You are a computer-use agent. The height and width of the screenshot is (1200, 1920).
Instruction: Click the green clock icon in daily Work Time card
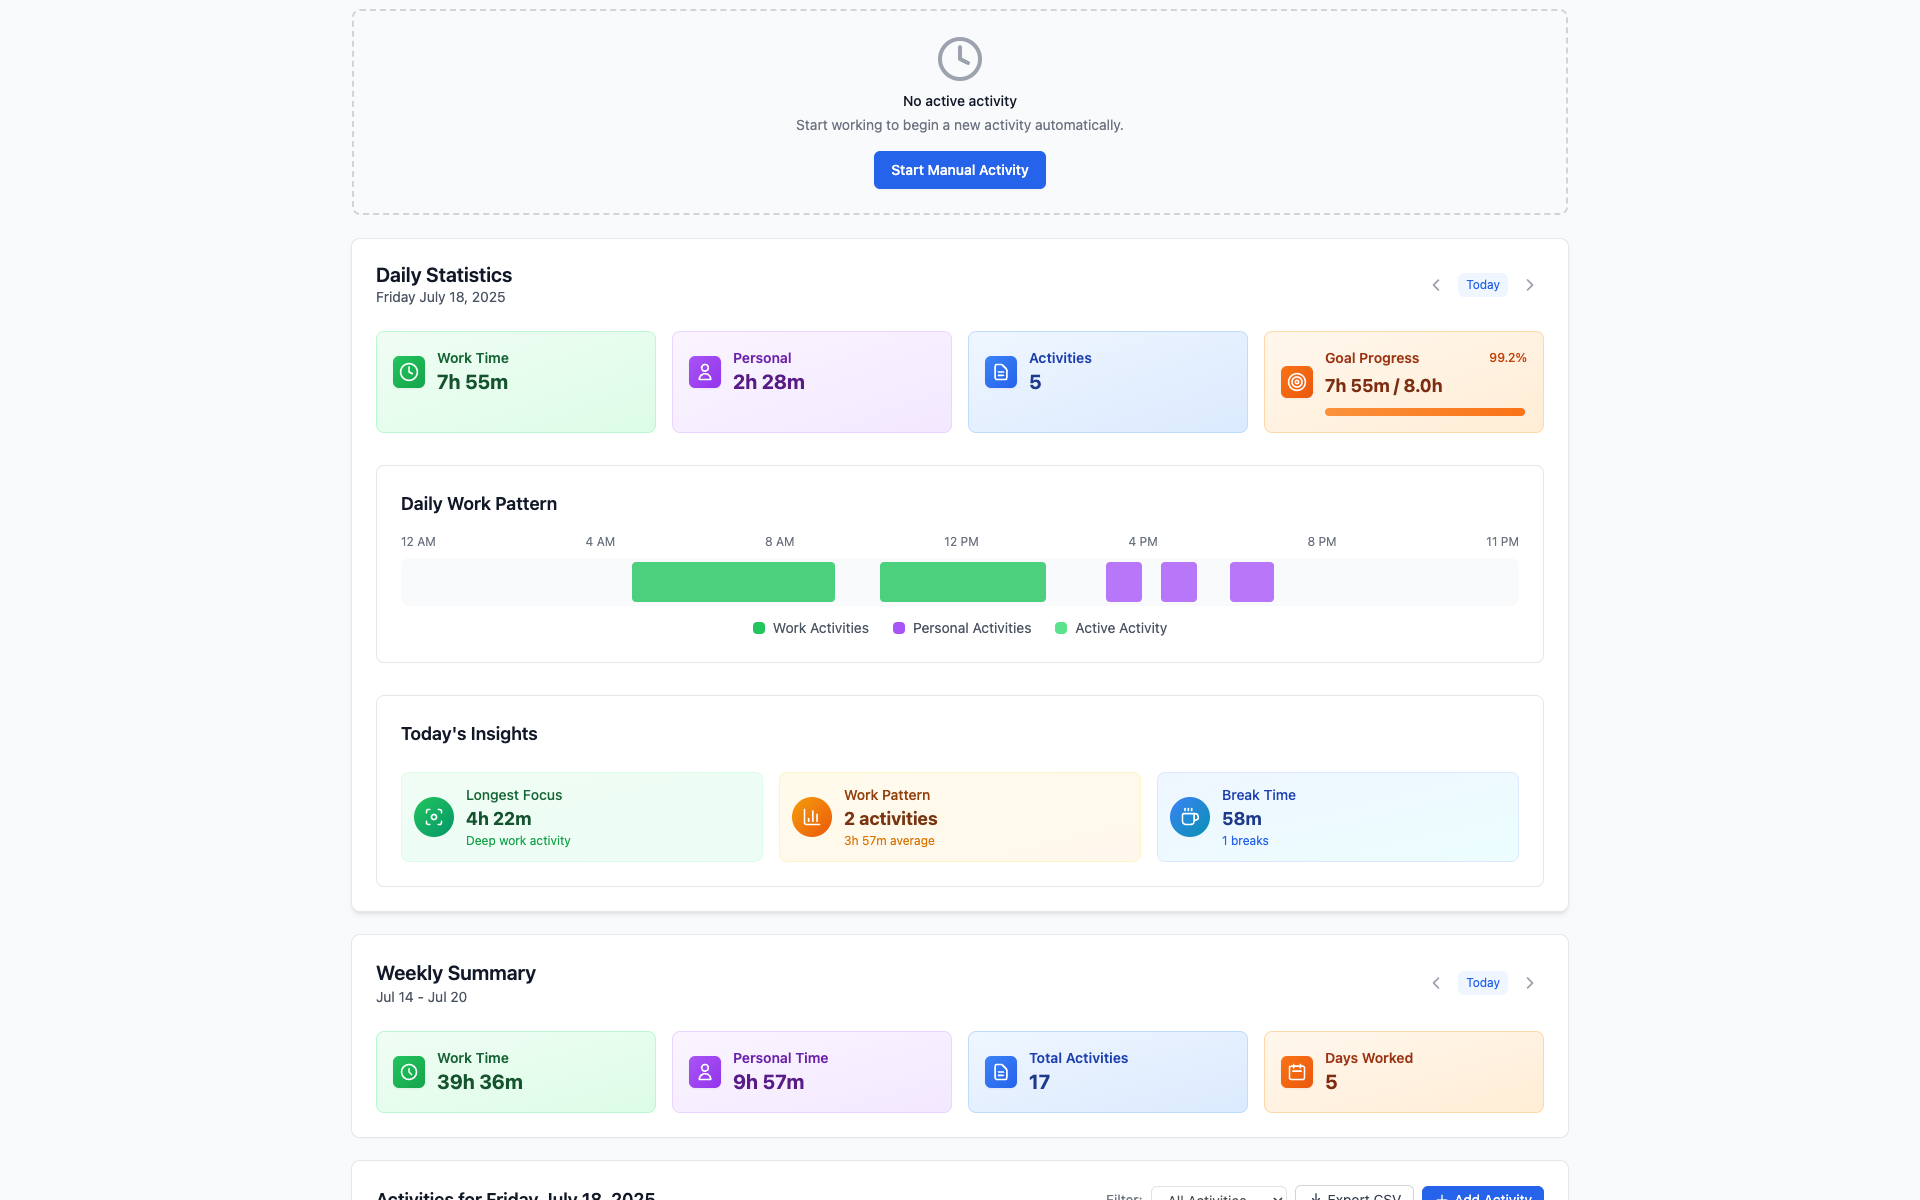[409, 372]
